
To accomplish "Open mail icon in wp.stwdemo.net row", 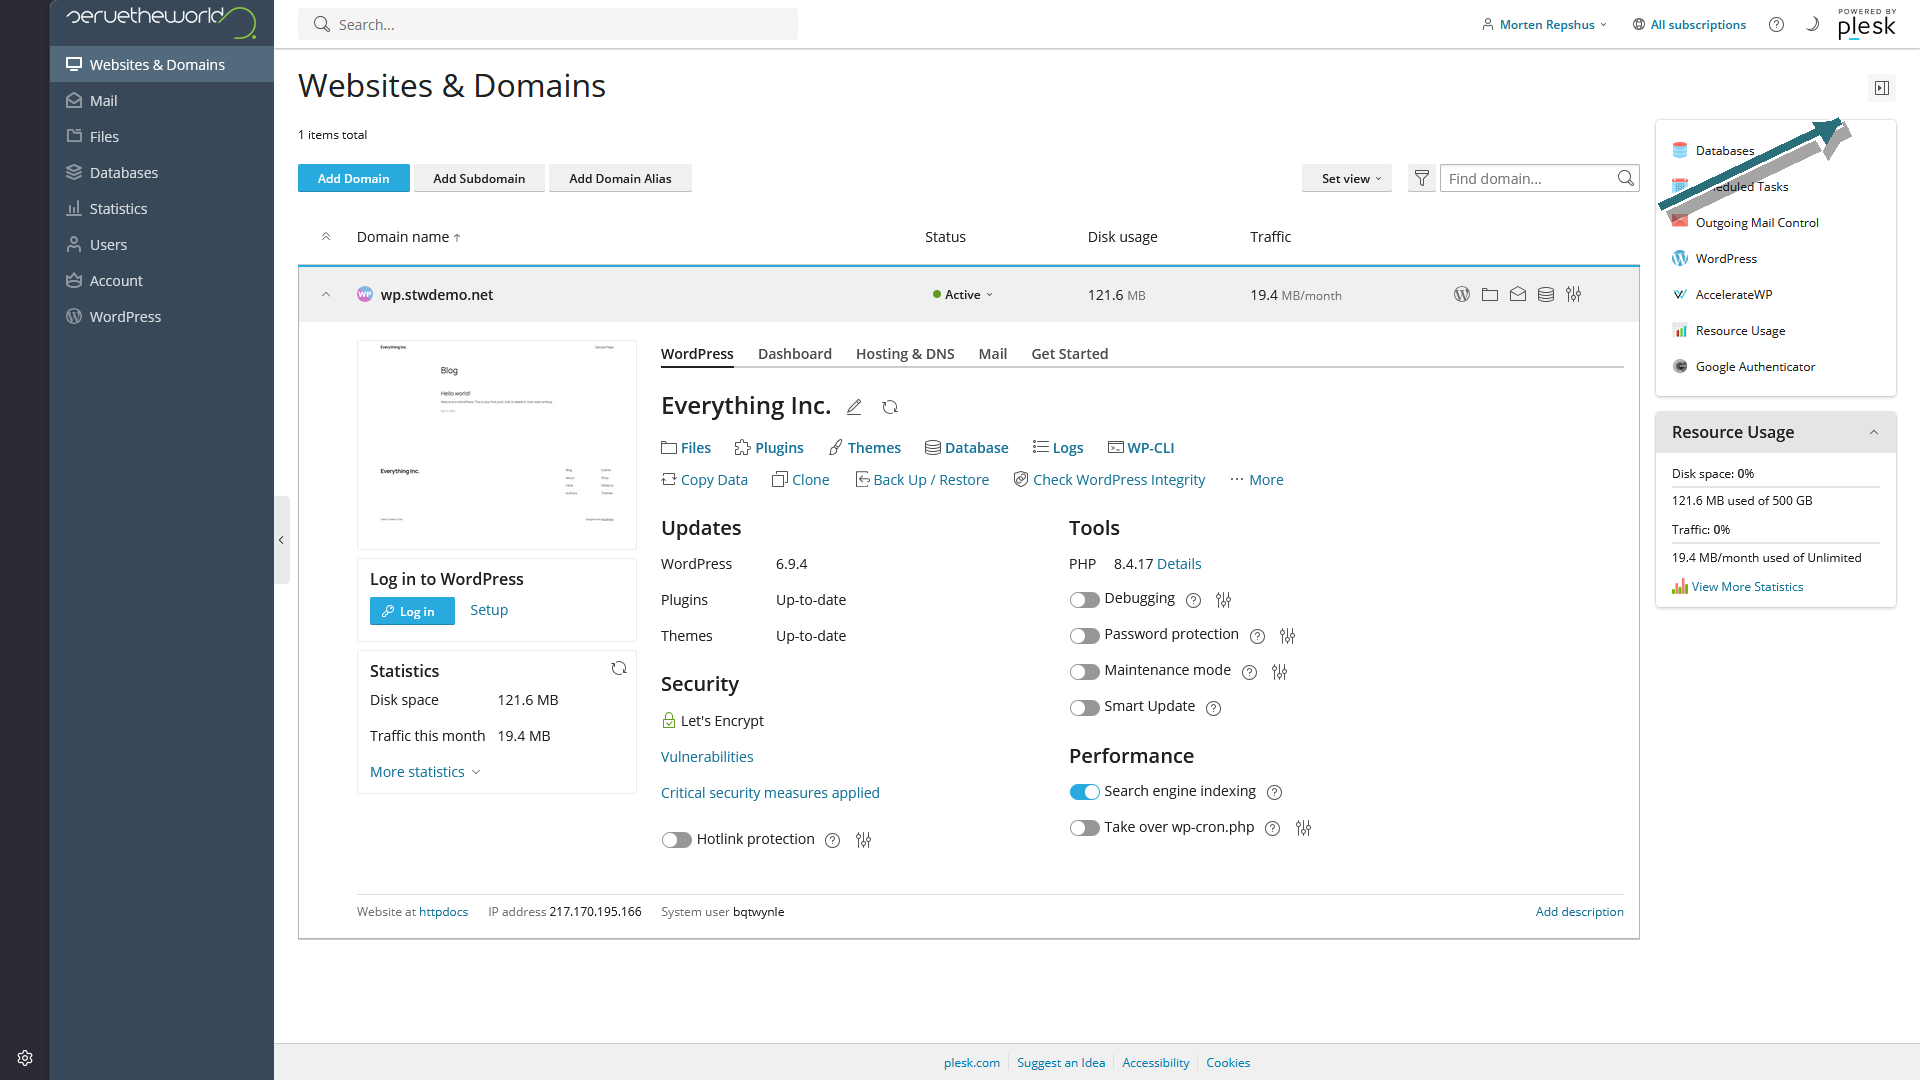I will pos(1518,294).
